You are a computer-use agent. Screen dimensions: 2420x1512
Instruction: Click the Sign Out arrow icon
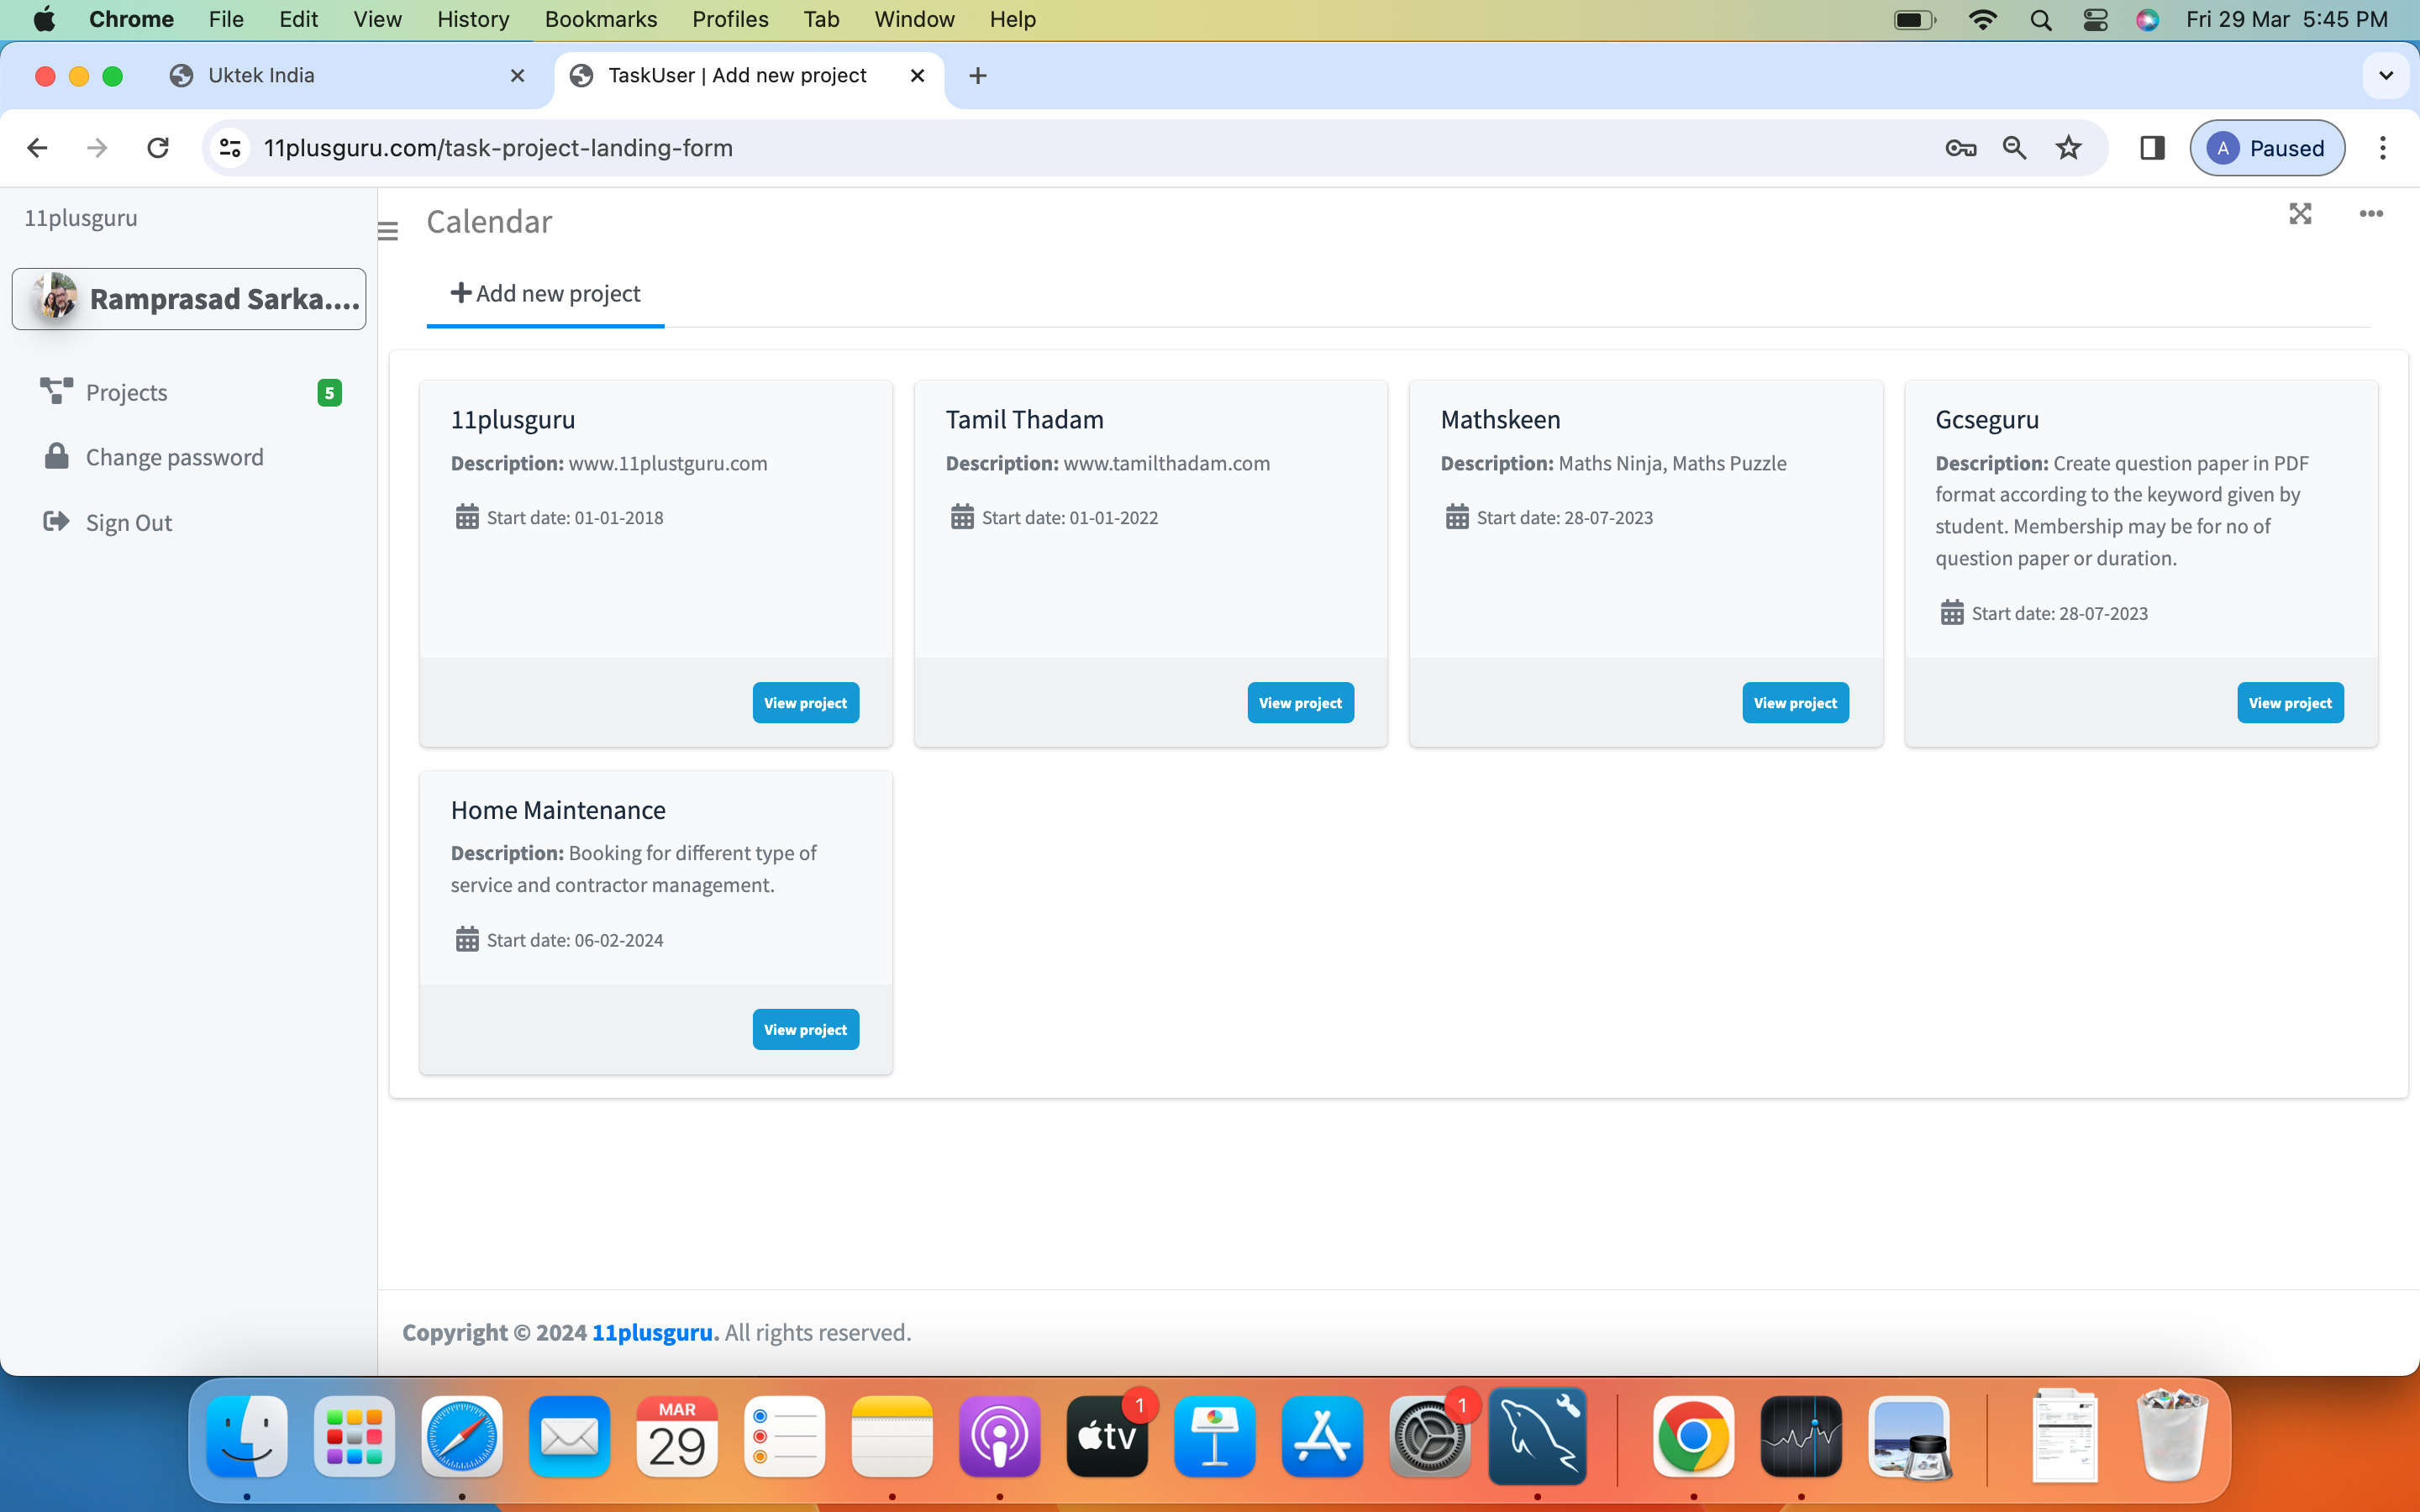pyautogui.click(x=56, y=521)
